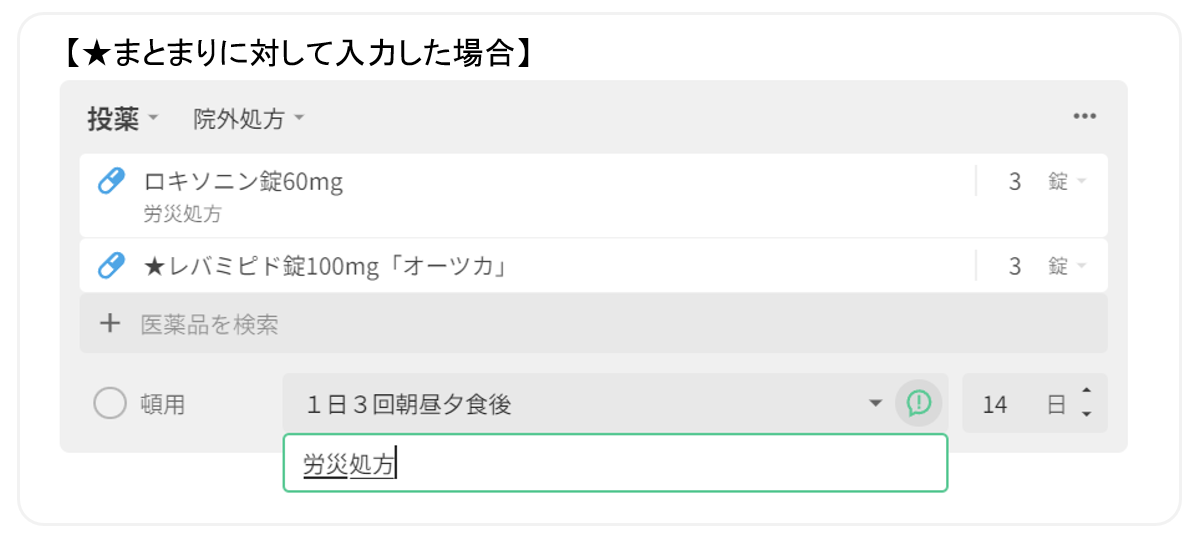Select the 頓用 radio button
This screenshot has height=547, width=1203.
pyautogui.click(x=109, y=405)
